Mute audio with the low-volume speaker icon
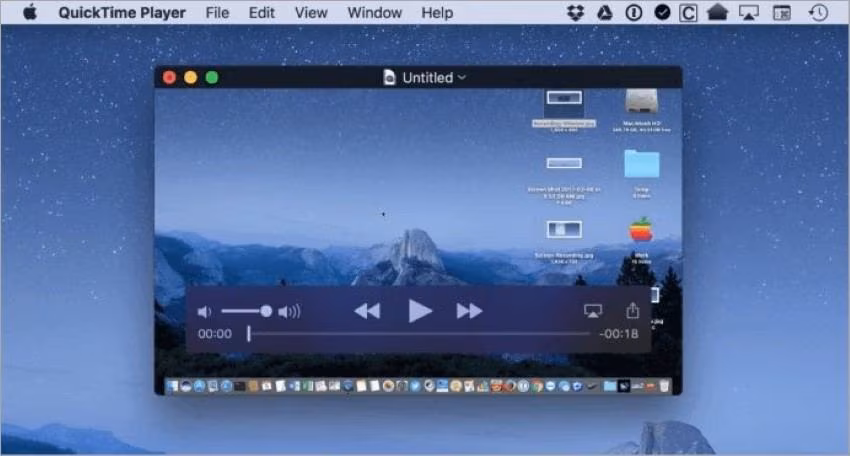 tap(204, 312)
